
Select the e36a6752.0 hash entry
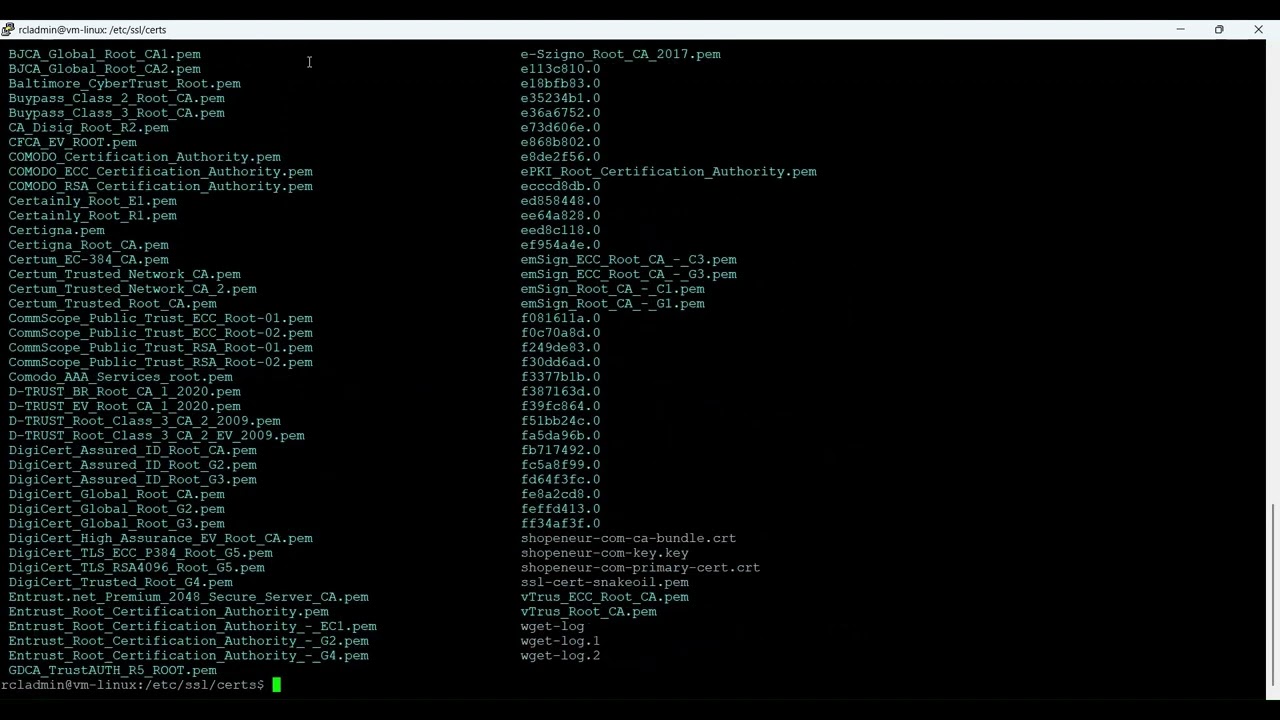[561, 113]
